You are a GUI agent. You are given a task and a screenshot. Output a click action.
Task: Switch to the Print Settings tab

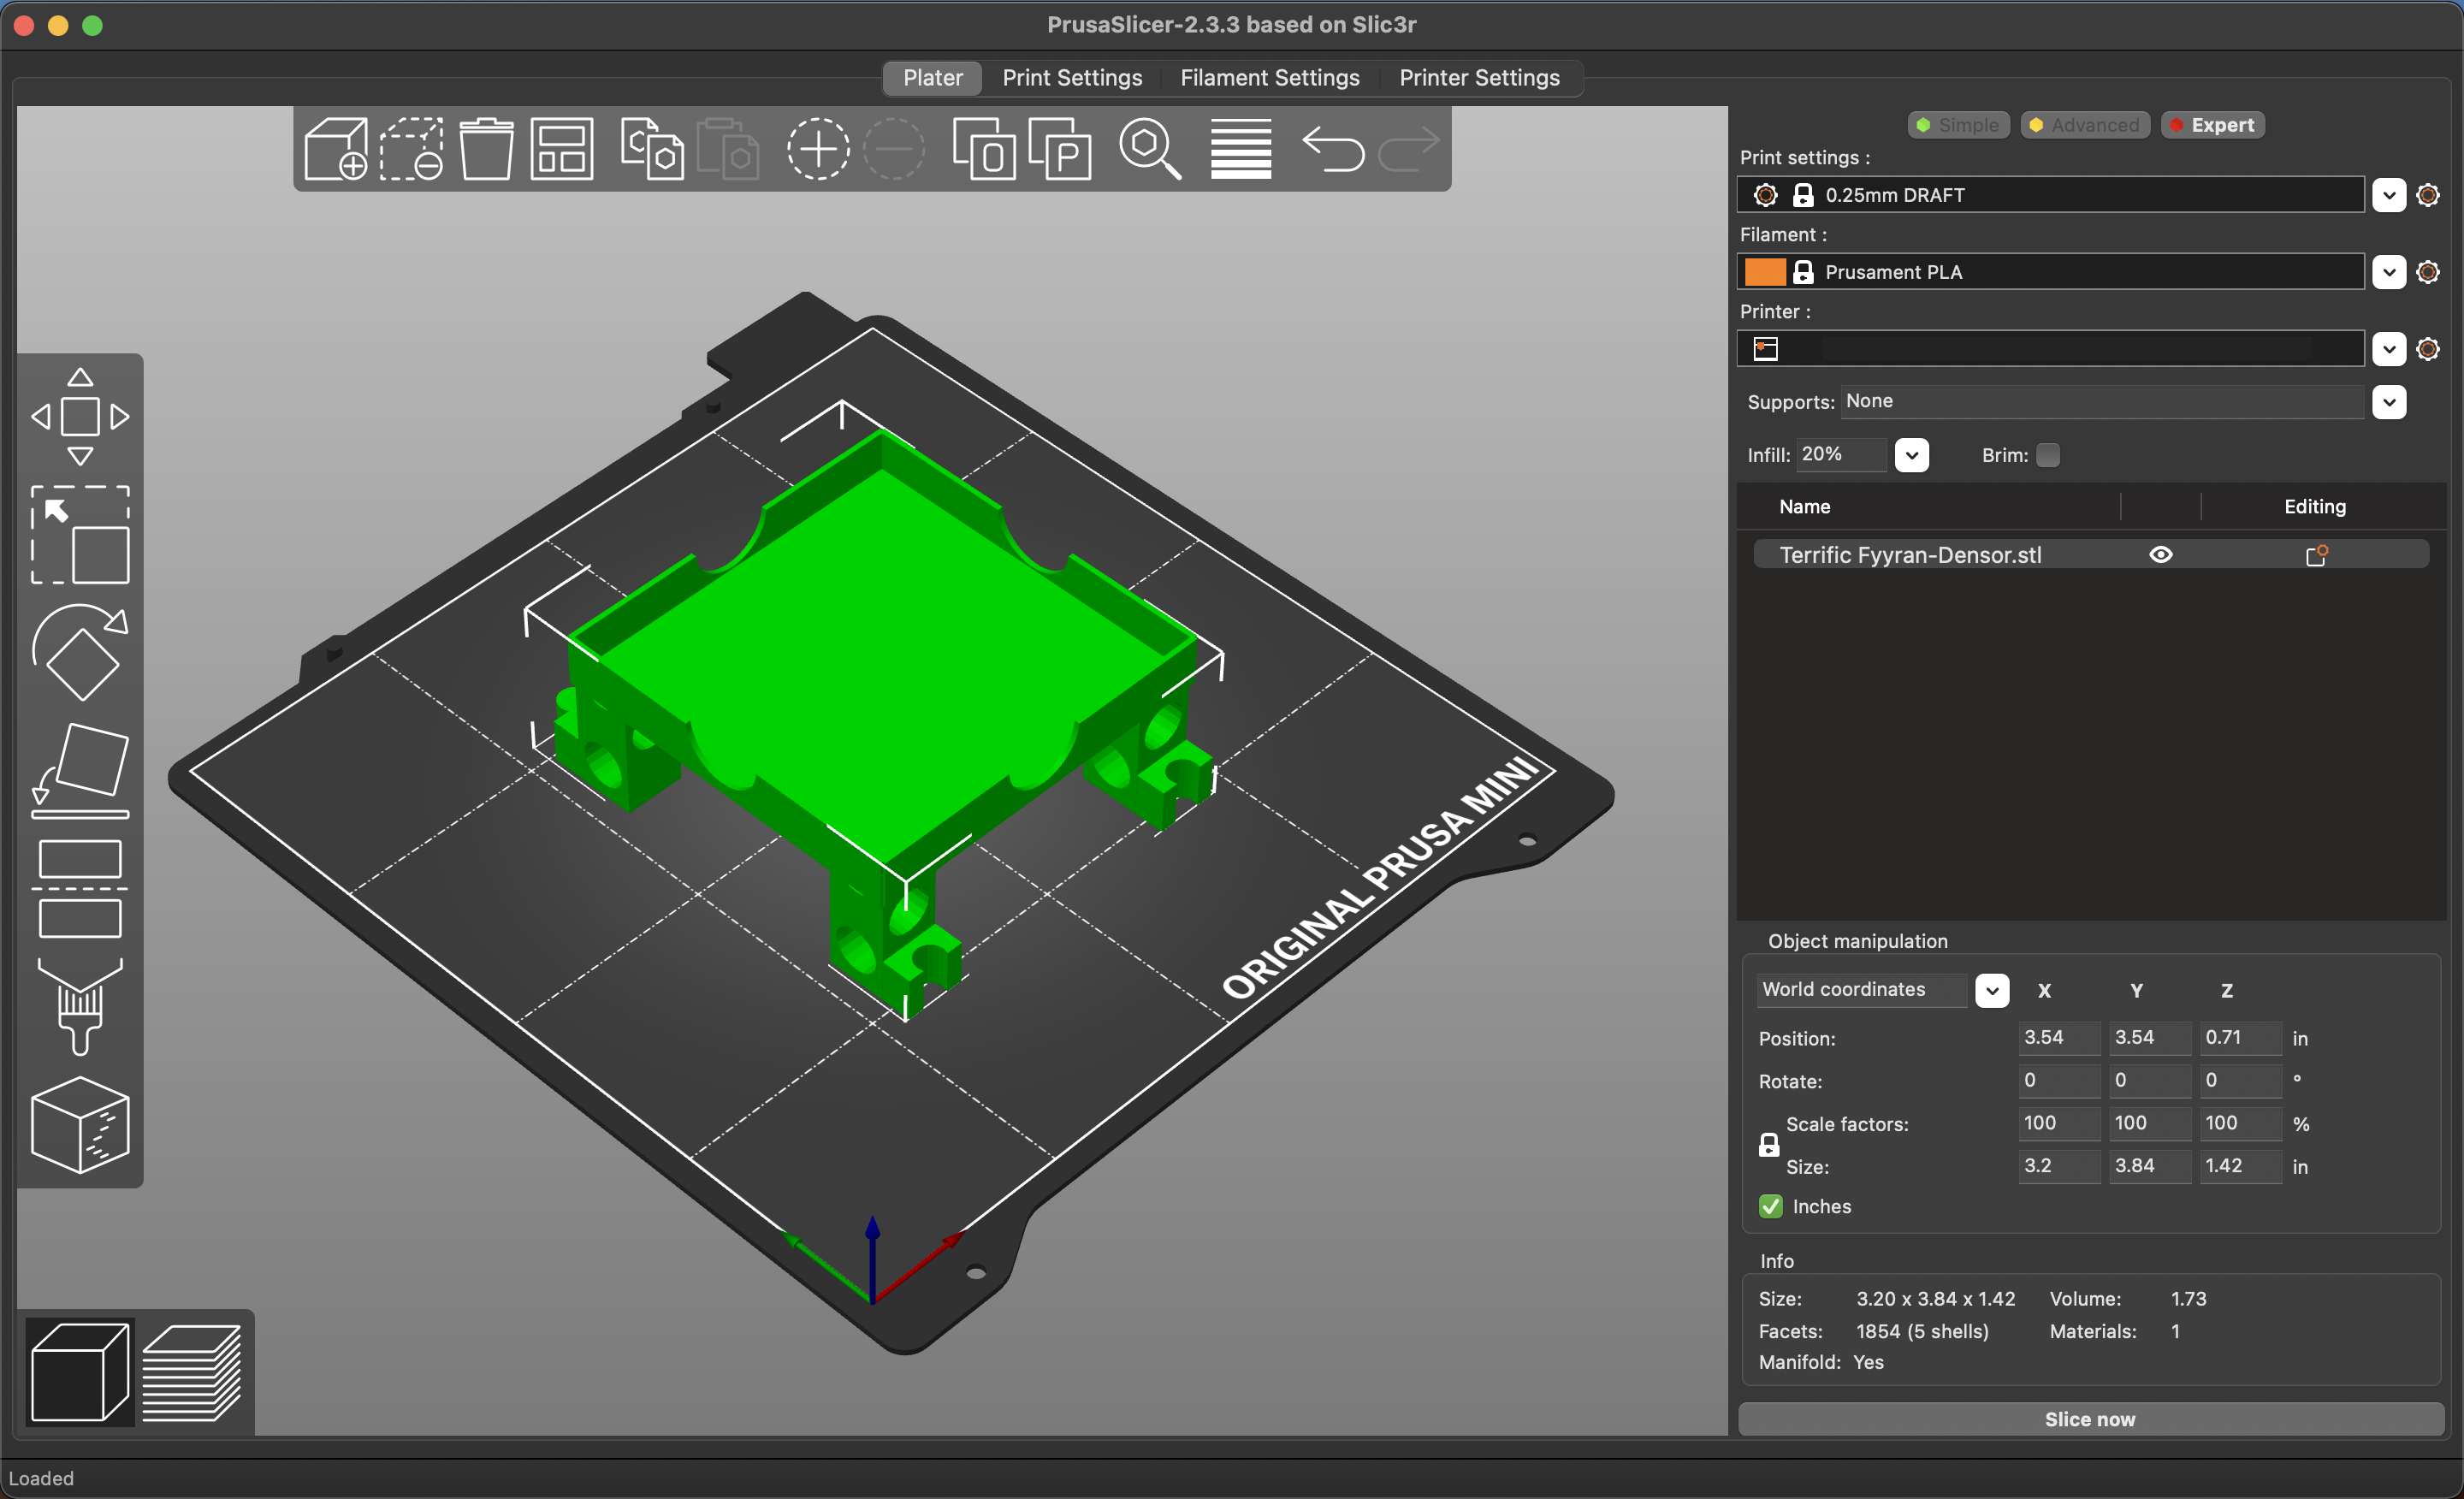(x=1072, y=78)
